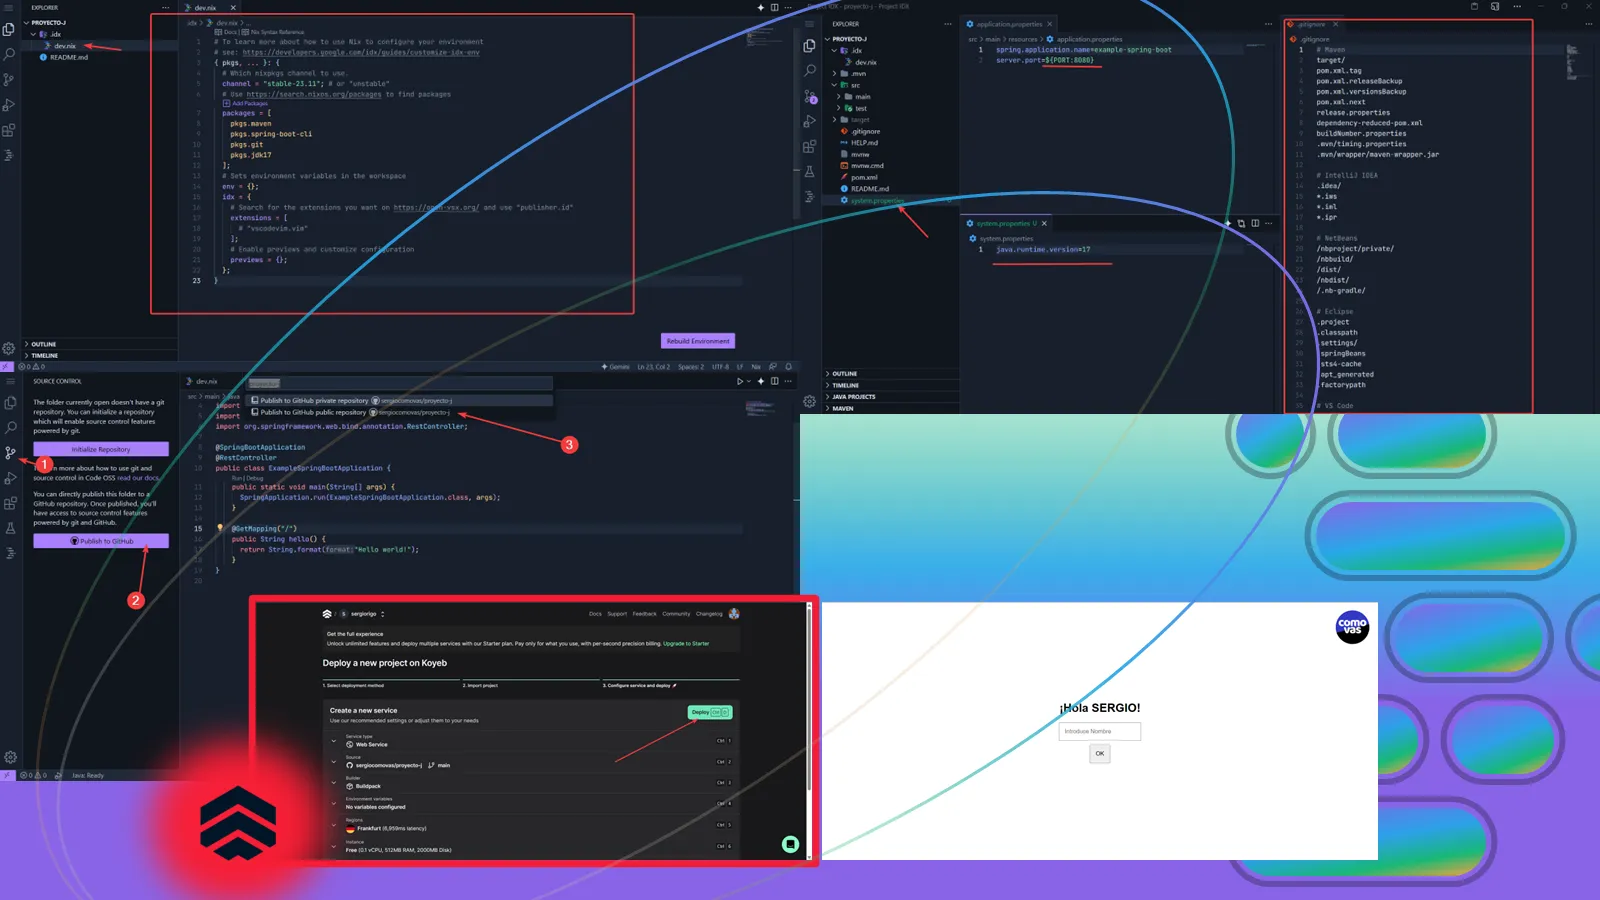Click the green Deploy button in Koyeb
The image size is (1600, 900).
710,712
